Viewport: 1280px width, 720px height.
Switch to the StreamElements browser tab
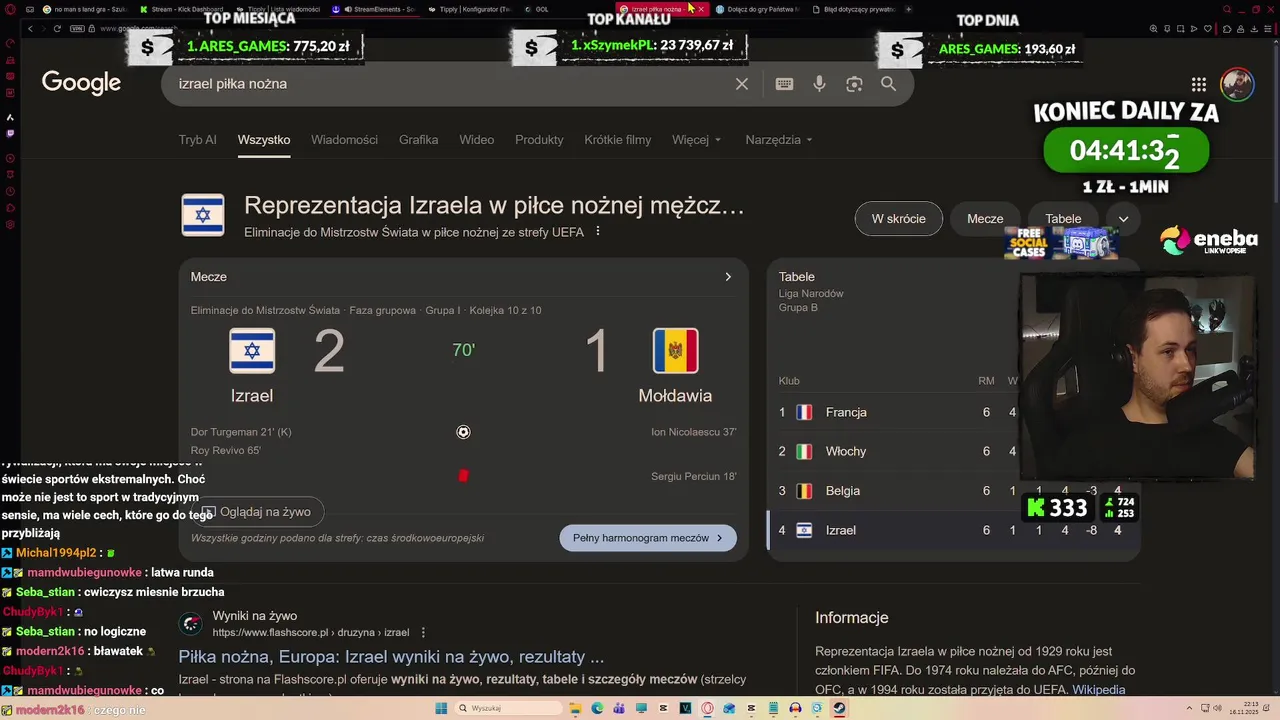click(x=375, y=9)
